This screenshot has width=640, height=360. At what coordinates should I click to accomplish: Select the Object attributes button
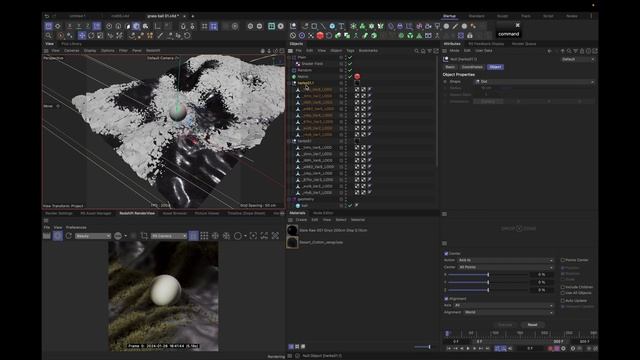496,67
